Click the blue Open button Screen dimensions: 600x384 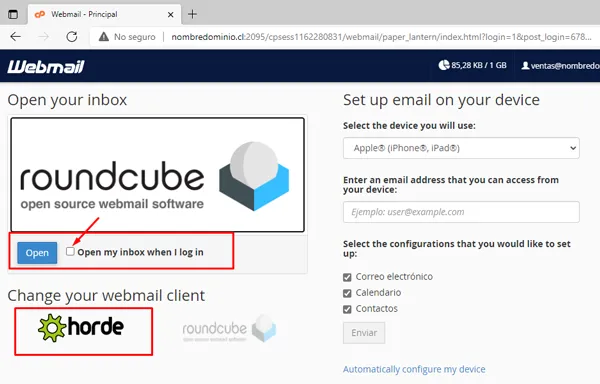37,253
